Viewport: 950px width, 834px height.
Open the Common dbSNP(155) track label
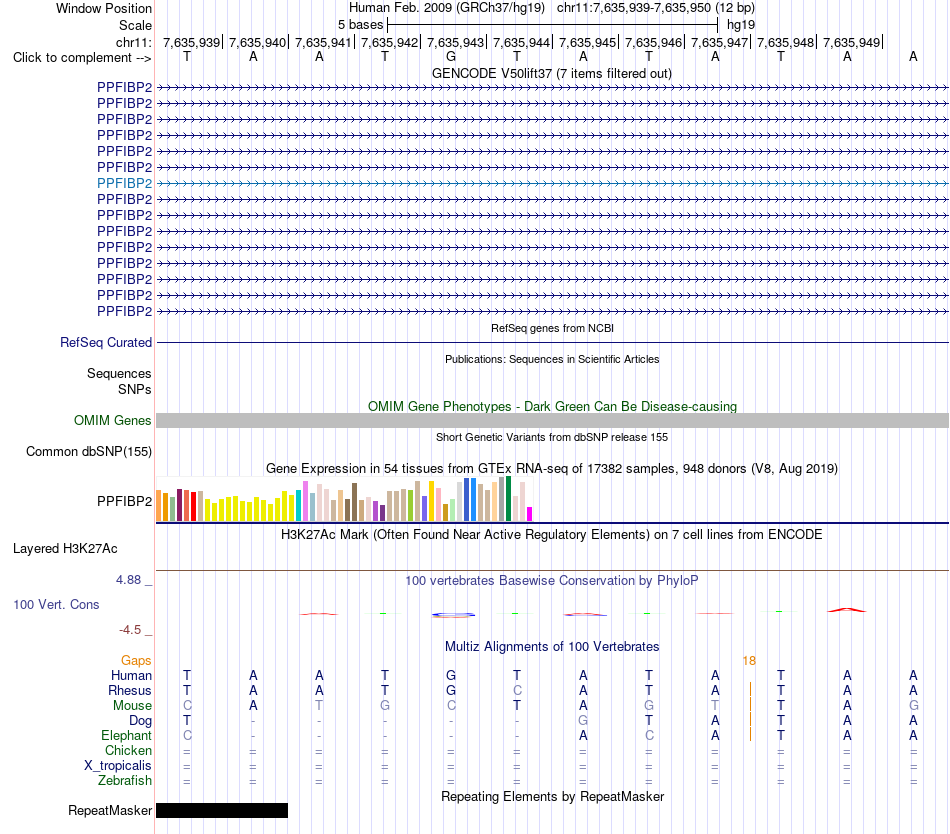[88, 451]
